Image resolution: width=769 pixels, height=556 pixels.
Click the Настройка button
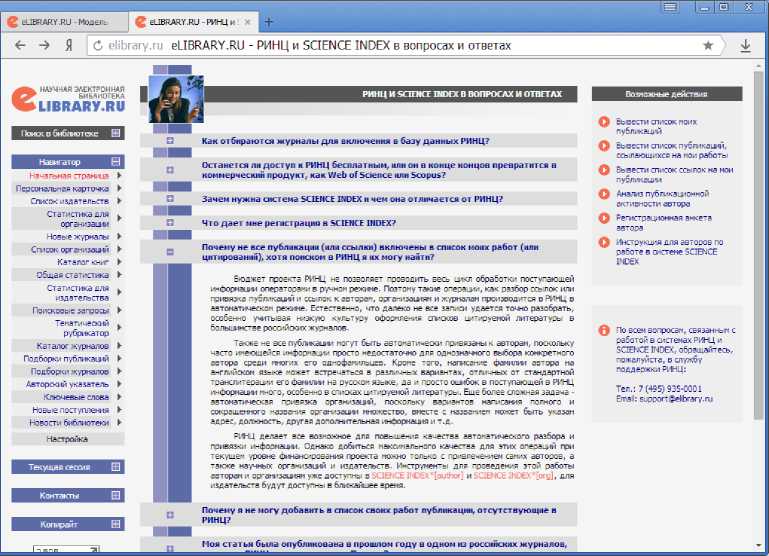[x=68, y=439]
